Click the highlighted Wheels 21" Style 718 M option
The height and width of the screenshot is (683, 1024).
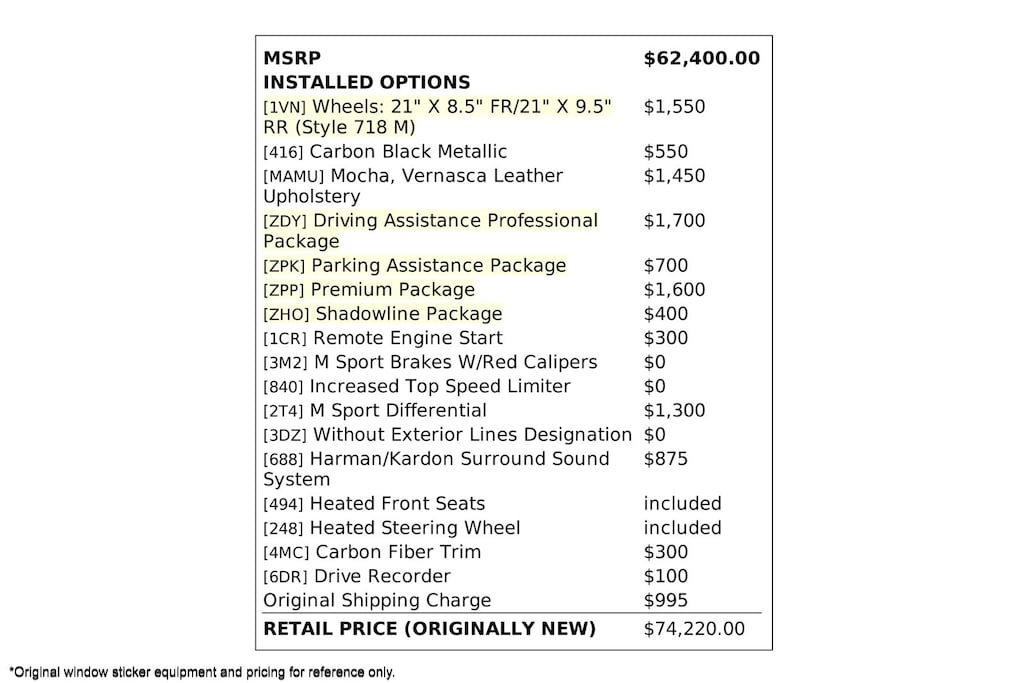[438, 116]
